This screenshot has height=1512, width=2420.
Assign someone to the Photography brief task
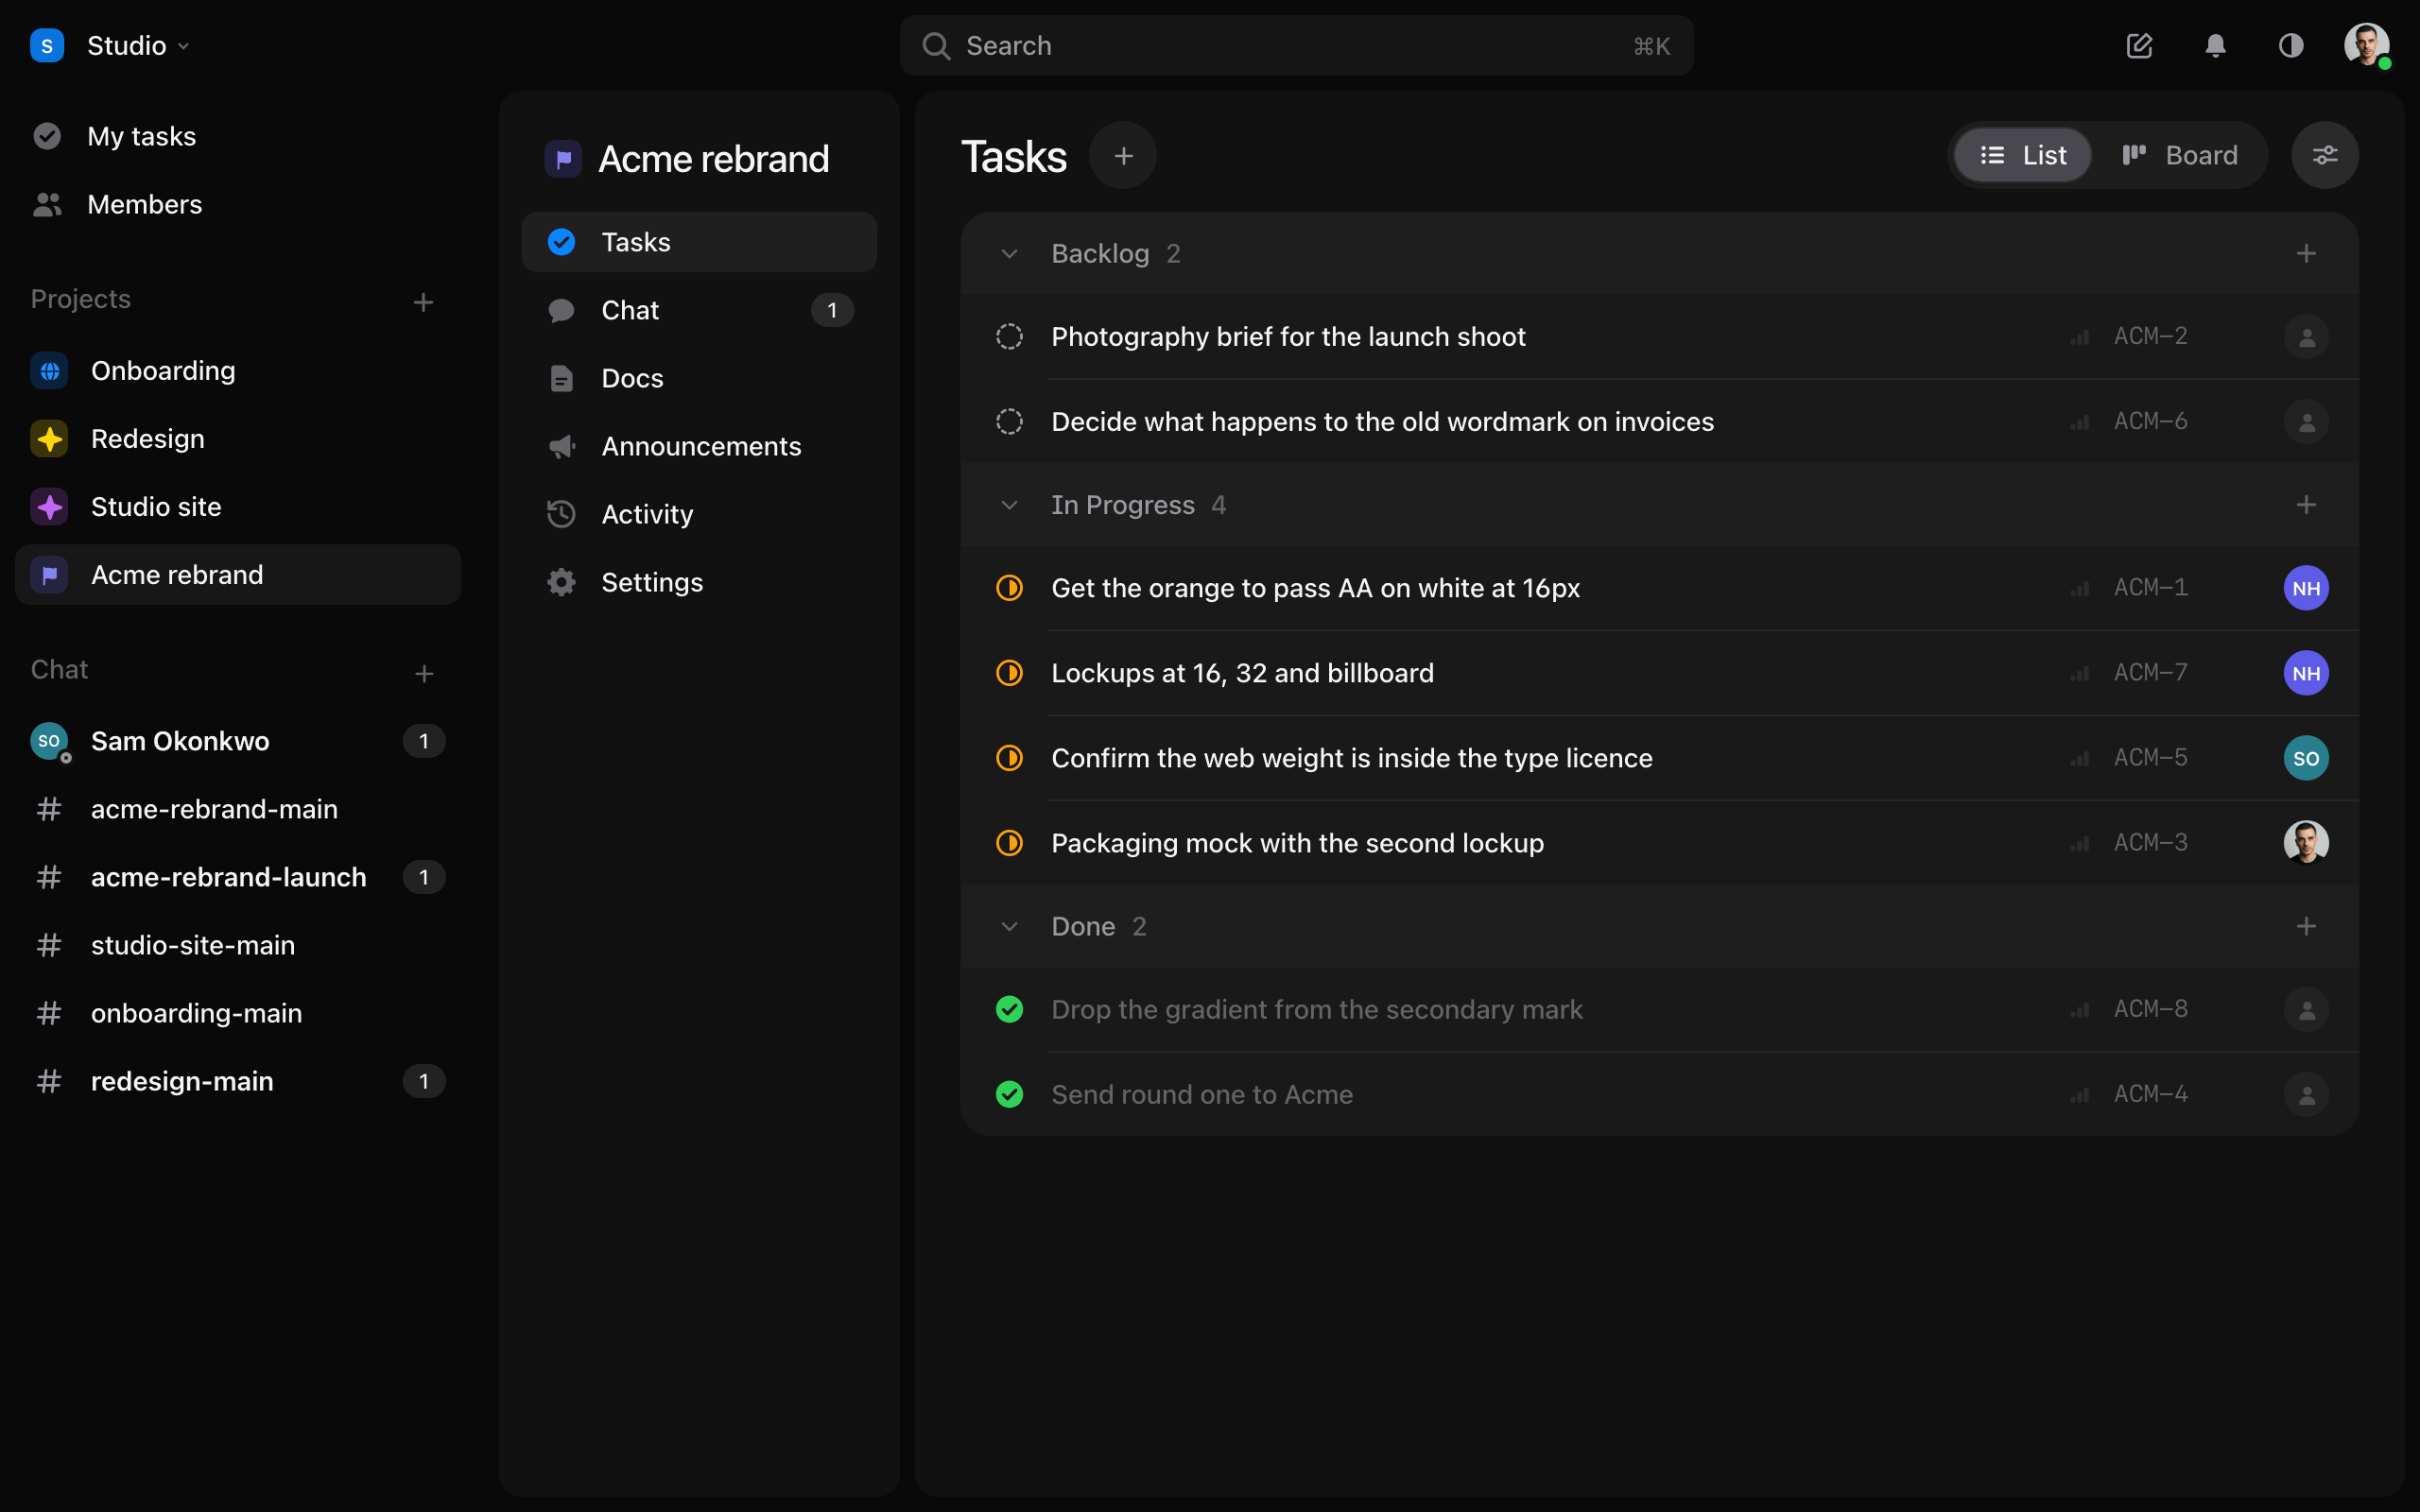(x=2306, y=337)
